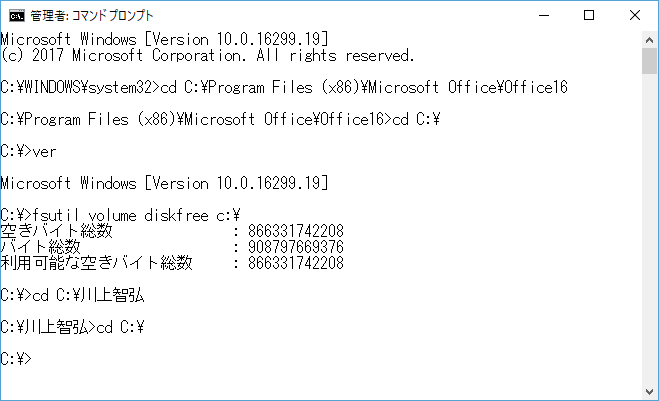The width and height of the screenshot is (659, 401).
Task: Maximize the Command Prompt window
Action: (589, 15)
